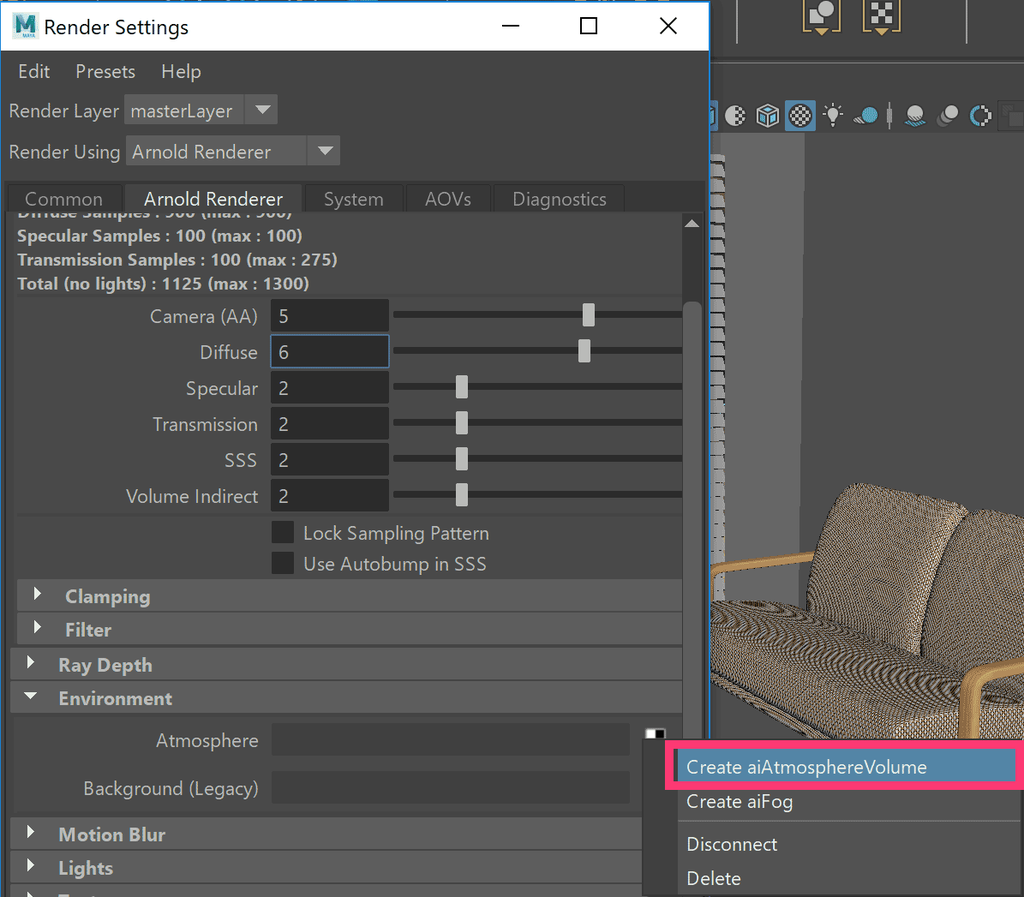Click the shapes preset icon in the Maya shelf
This screenshot has height=897, width=1024.
822,16
